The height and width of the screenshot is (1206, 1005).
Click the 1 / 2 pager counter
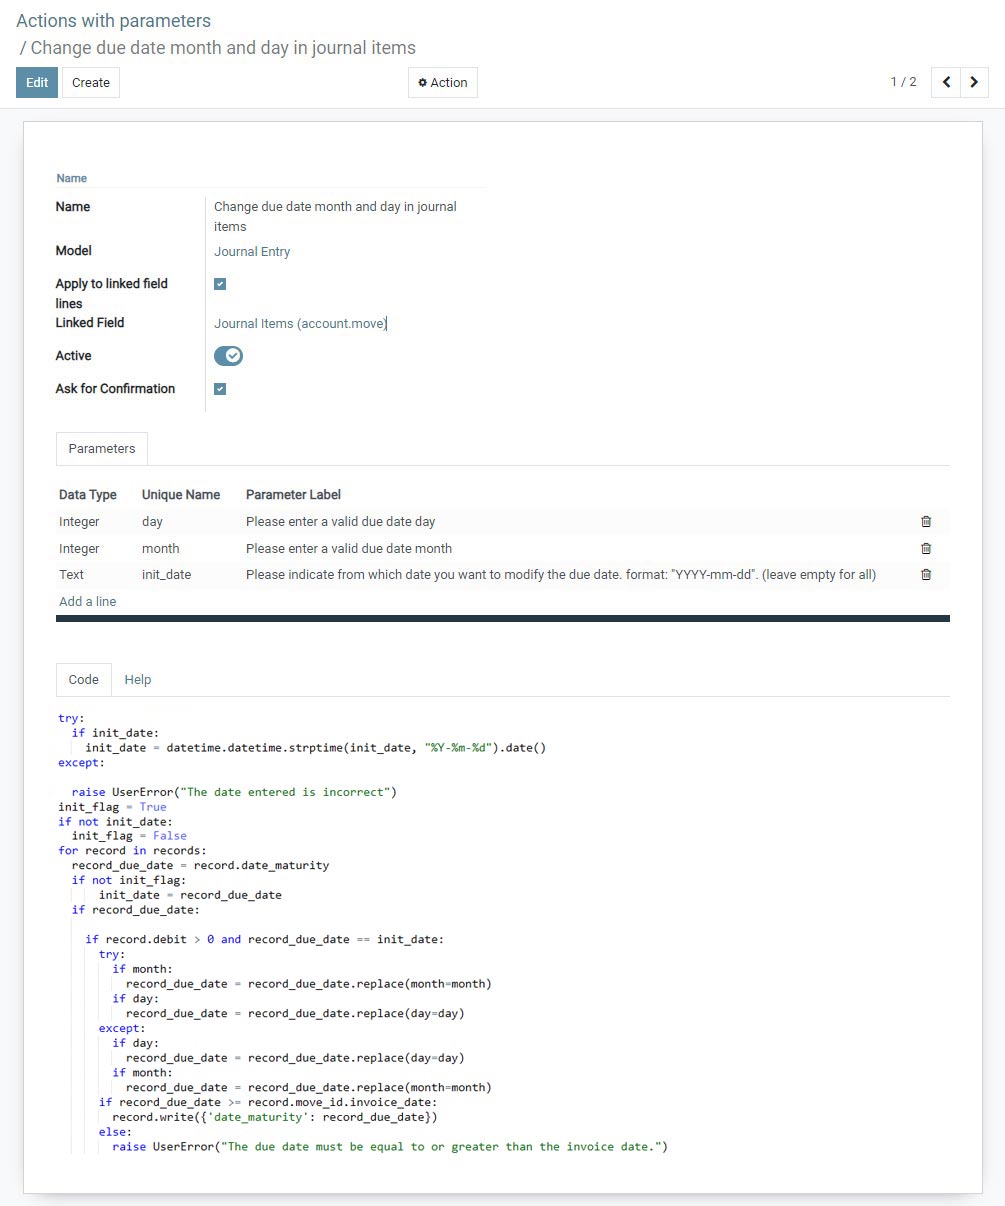tap(903, 82)
